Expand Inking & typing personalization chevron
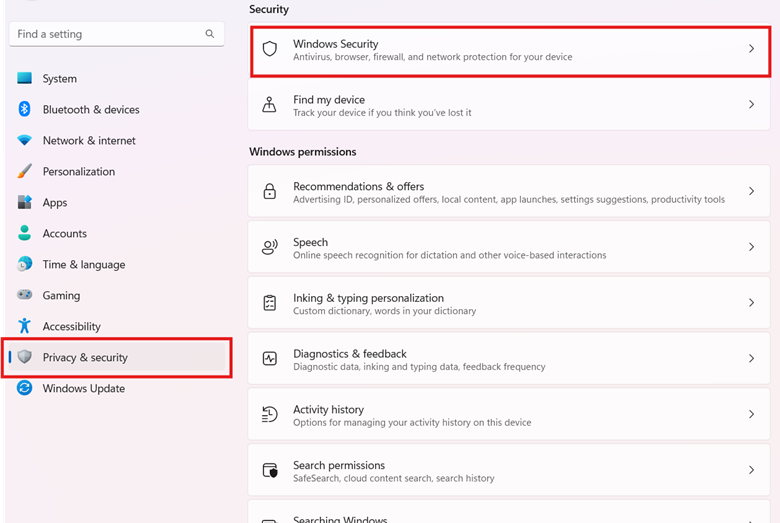 pos(751,302)
